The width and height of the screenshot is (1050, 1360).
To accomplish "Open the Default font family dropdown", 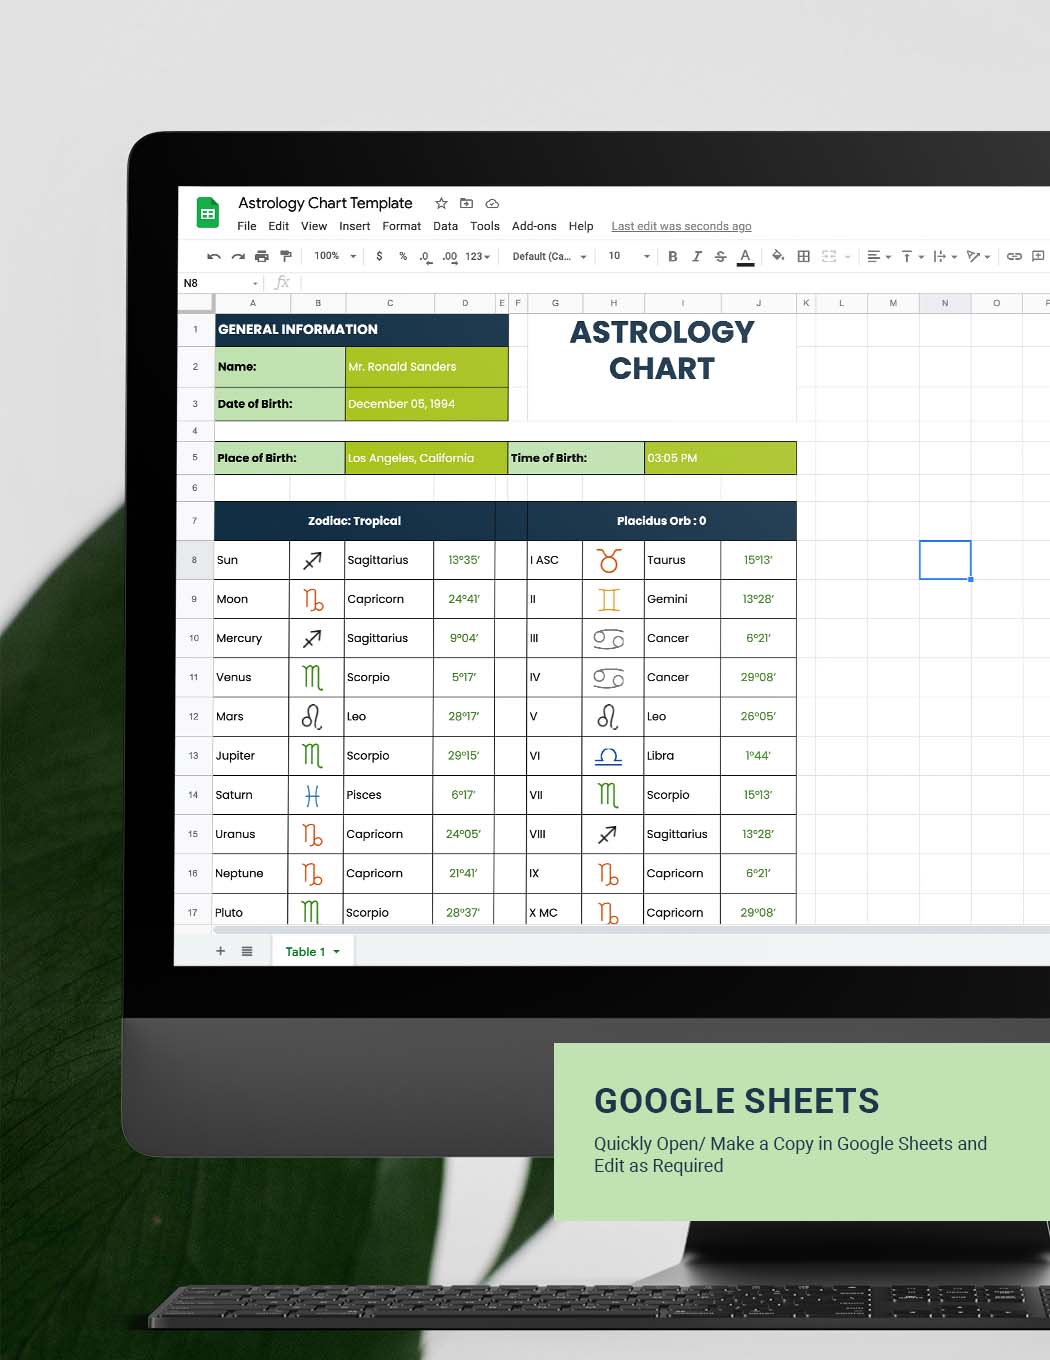I will [549, 256].
